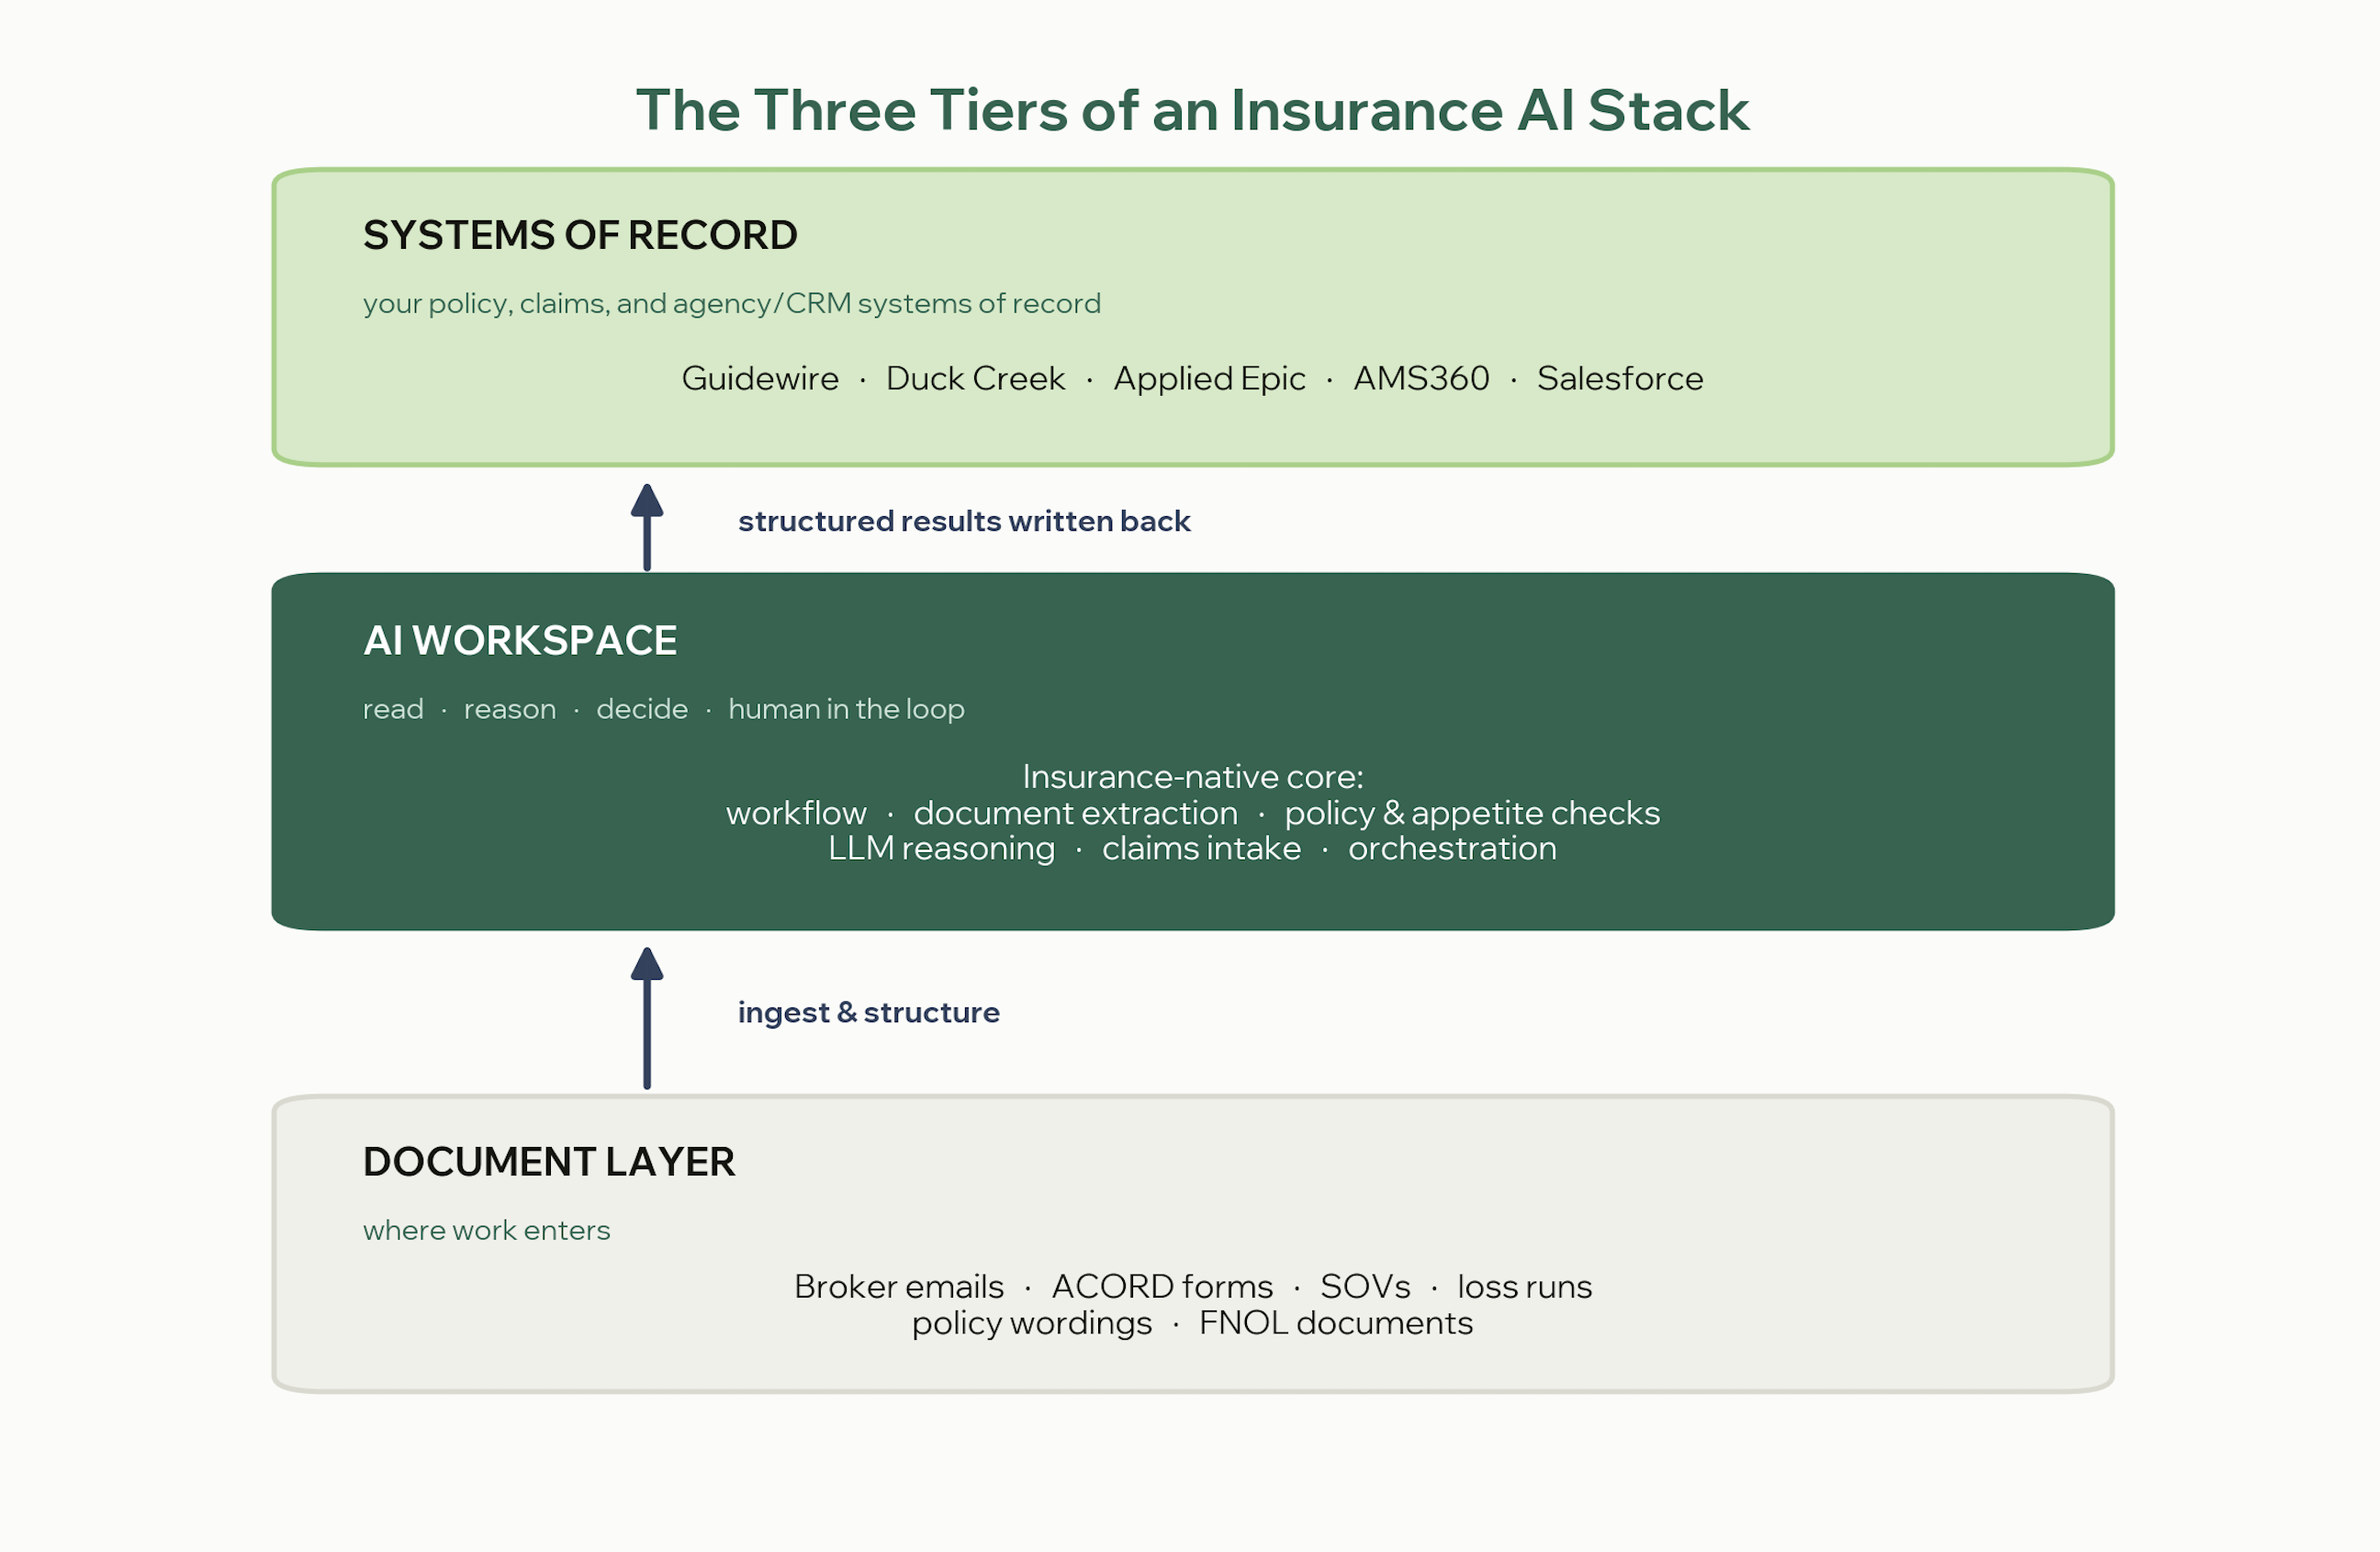Select the 'DOCUMENT LAYER' heading
The width and height of the screenshot is (2380, 1552).
click(548, 1162)
